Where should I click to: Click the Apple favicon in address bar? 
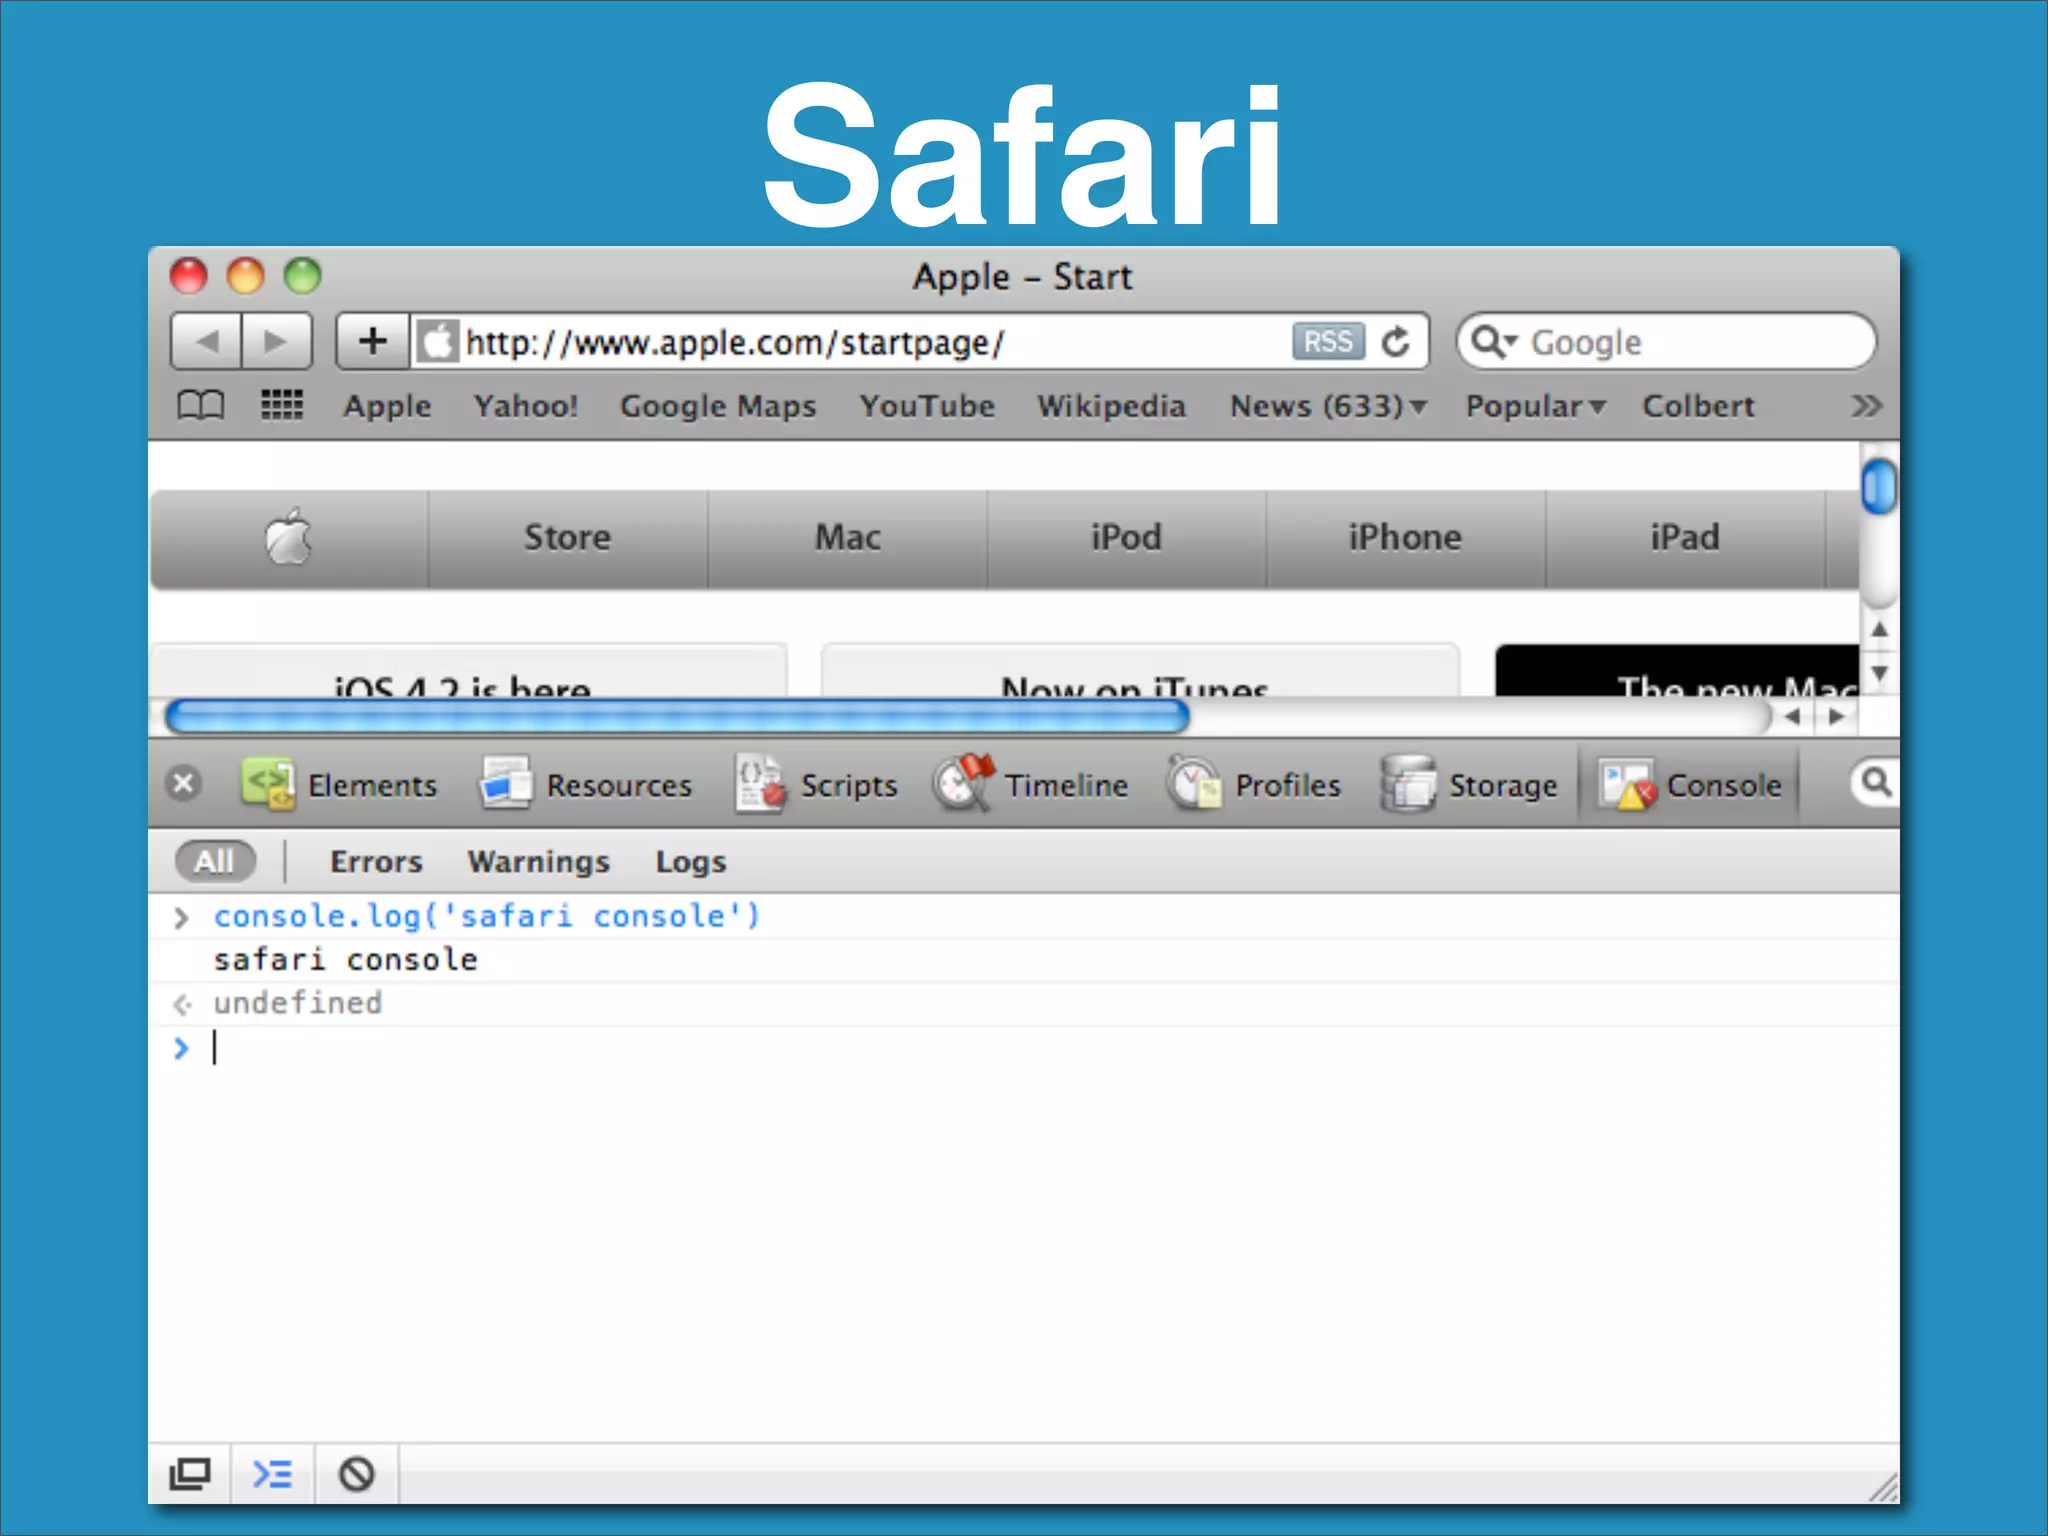click(x=436, y=342)
